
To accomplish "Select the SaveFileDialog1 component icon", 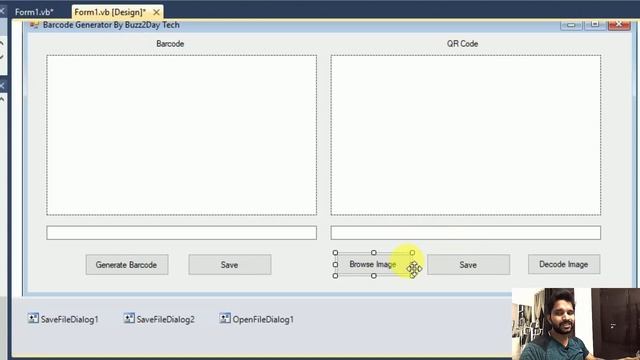I will (x=33, y=318).
